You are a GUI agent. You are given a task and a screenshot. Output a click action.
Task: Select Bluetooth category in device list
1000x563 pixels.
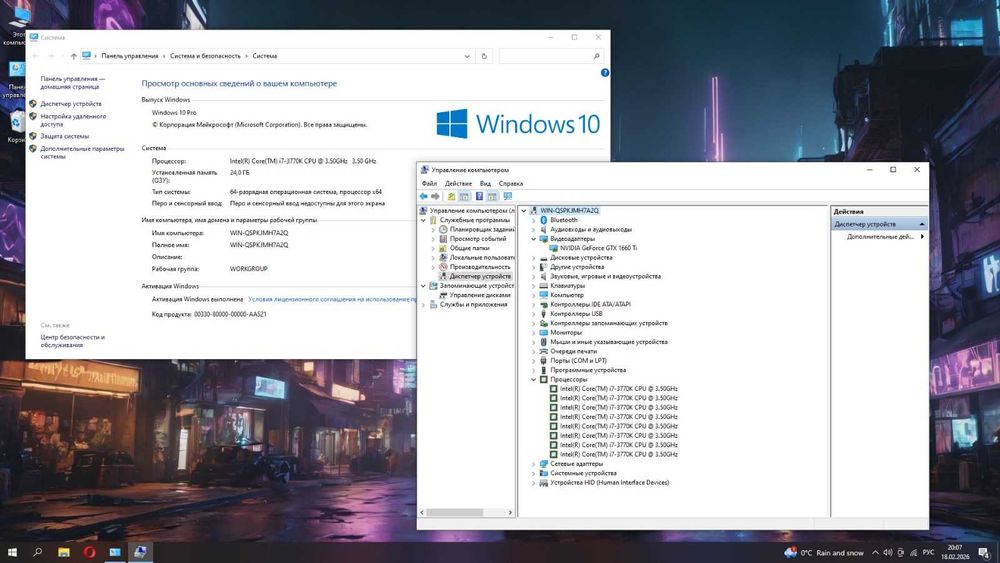tap(564, 220)
